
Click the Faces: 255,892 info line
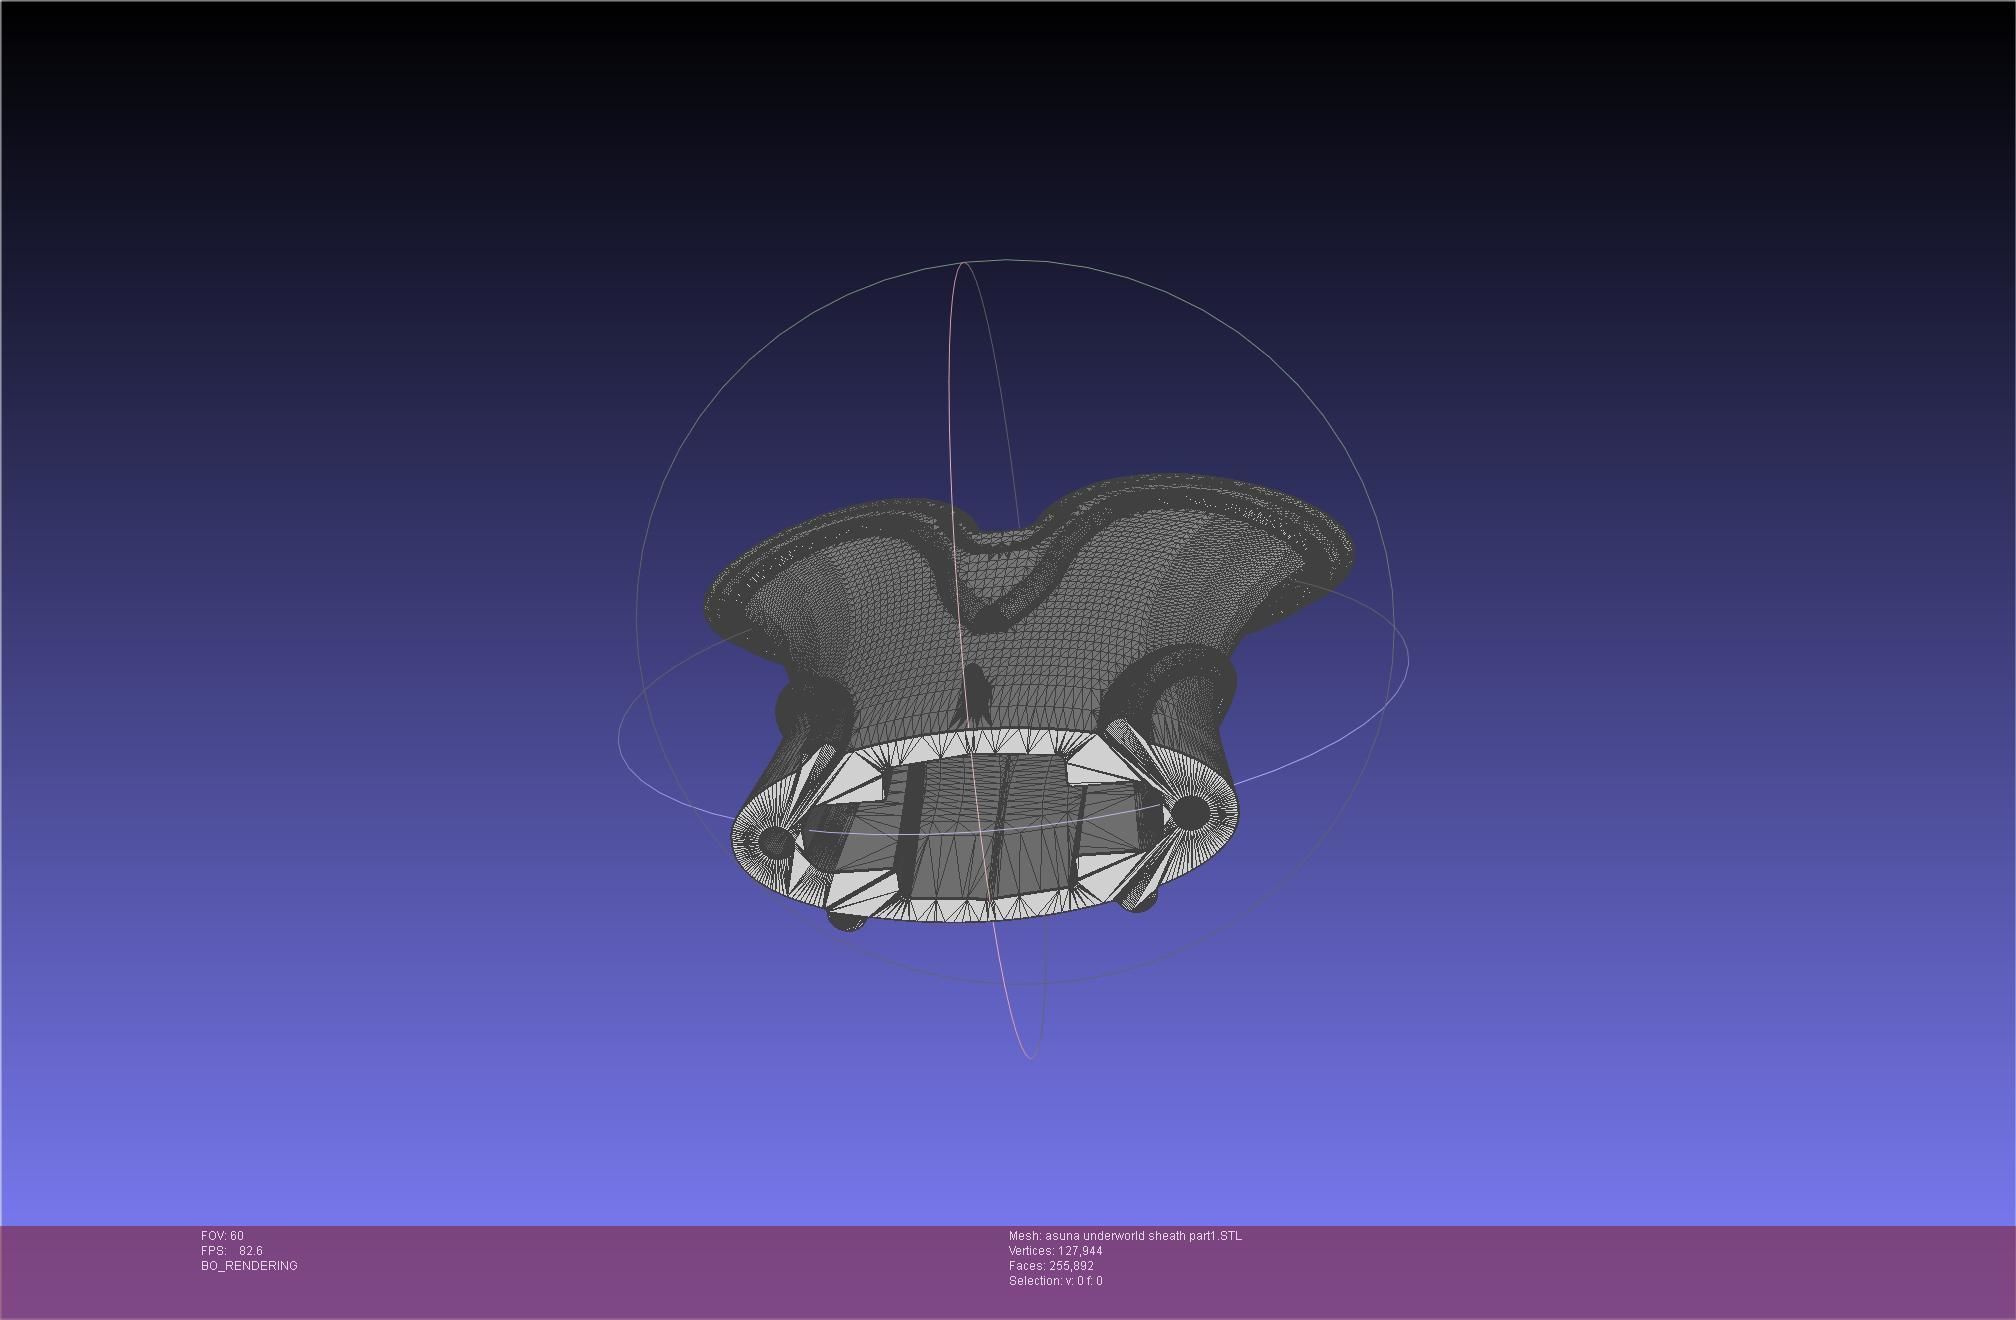tap(1051, 1265)
